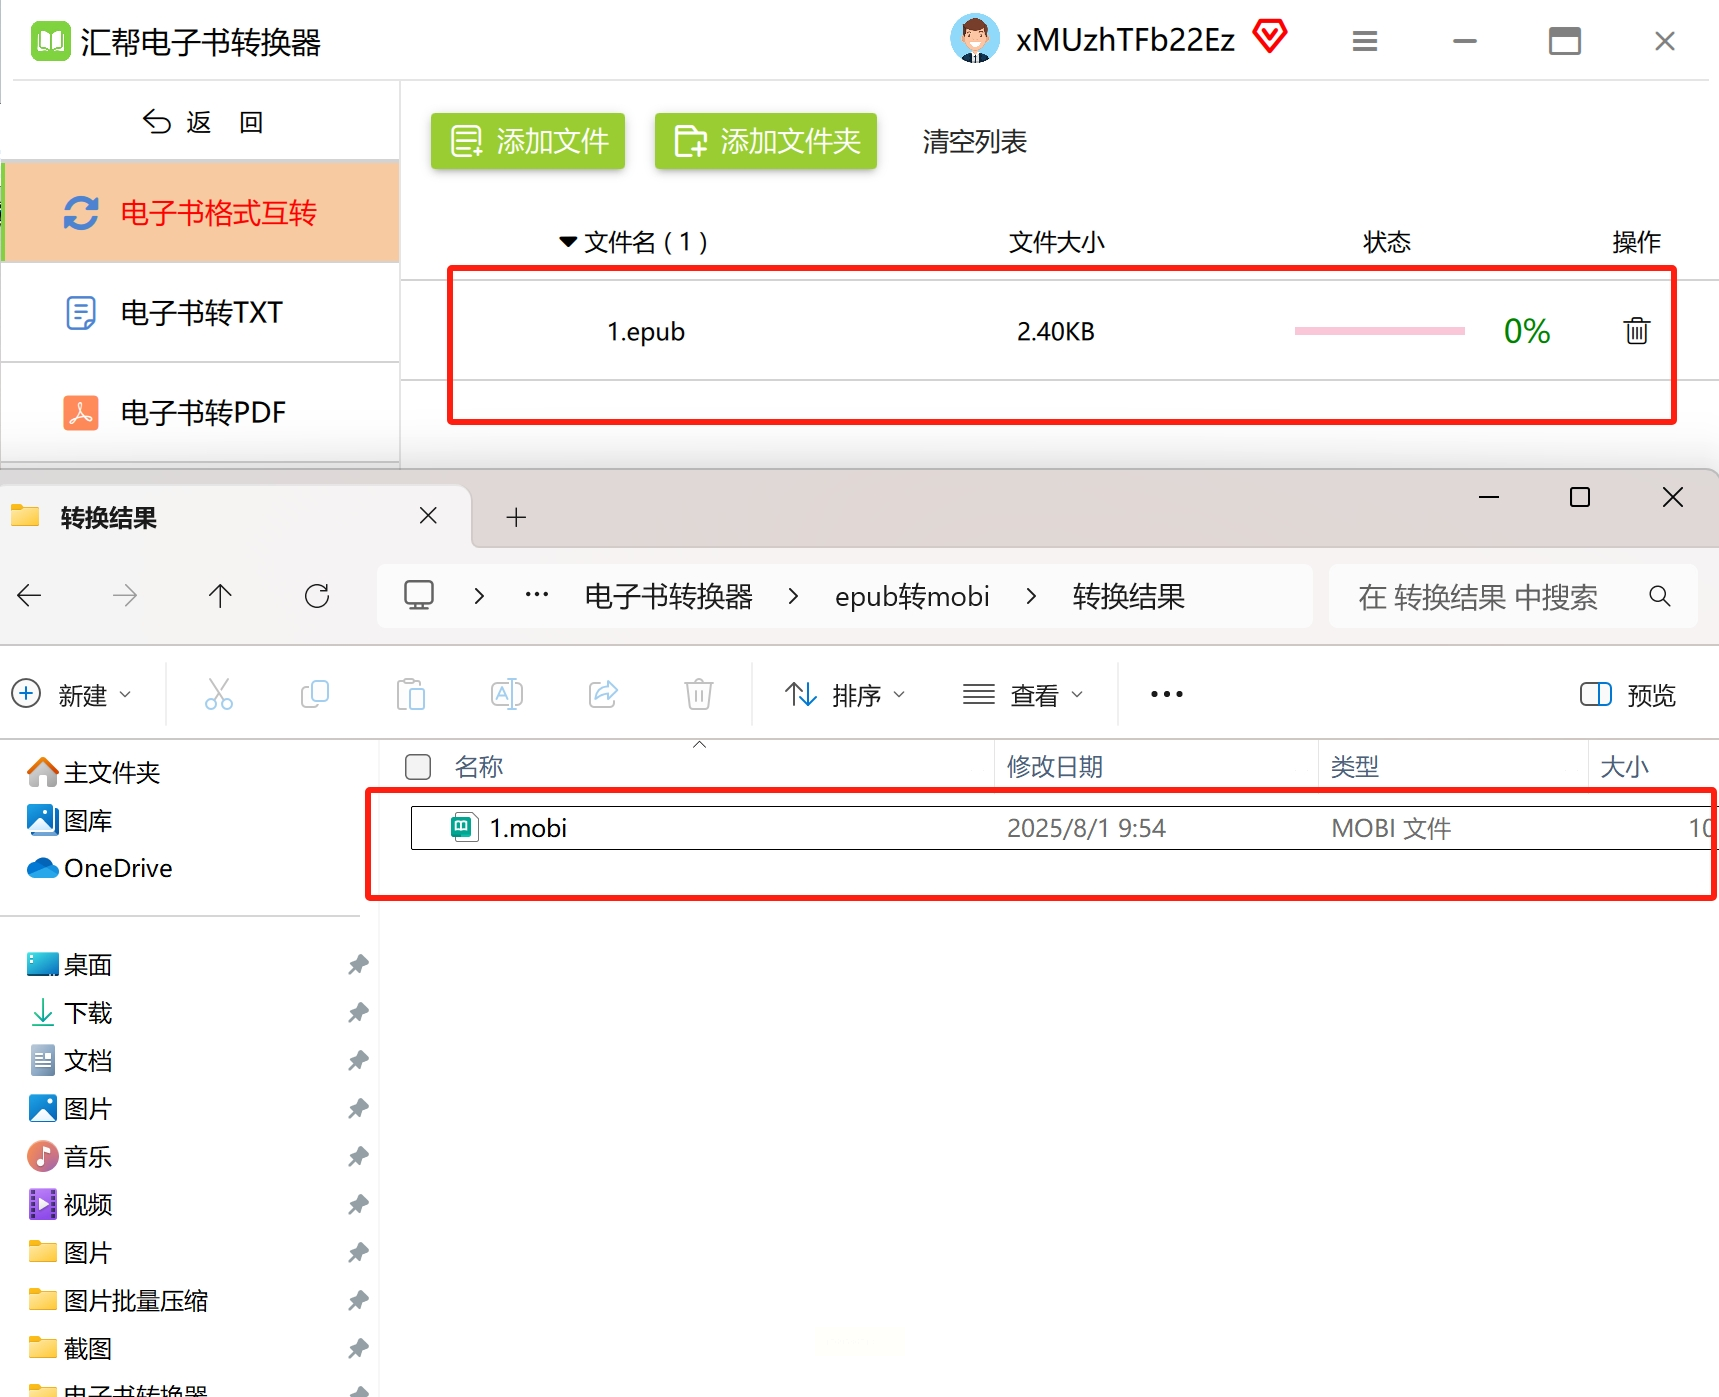Image resolution: width=1719 pixels, height=1397 pixels.
Task: Select 电子书转PDF in sidebar
Action: point(200,413)
